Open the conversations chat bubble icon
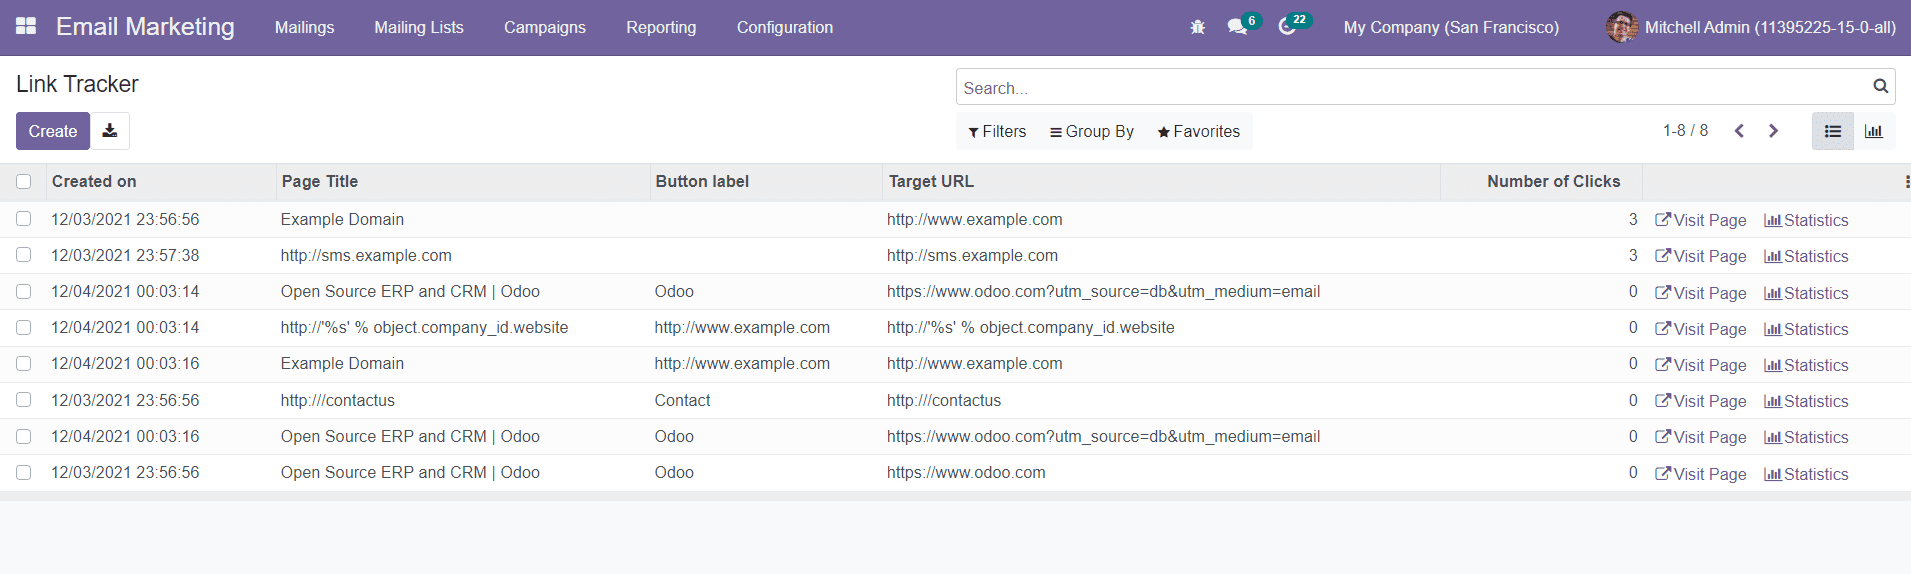 pos(1238,27)
